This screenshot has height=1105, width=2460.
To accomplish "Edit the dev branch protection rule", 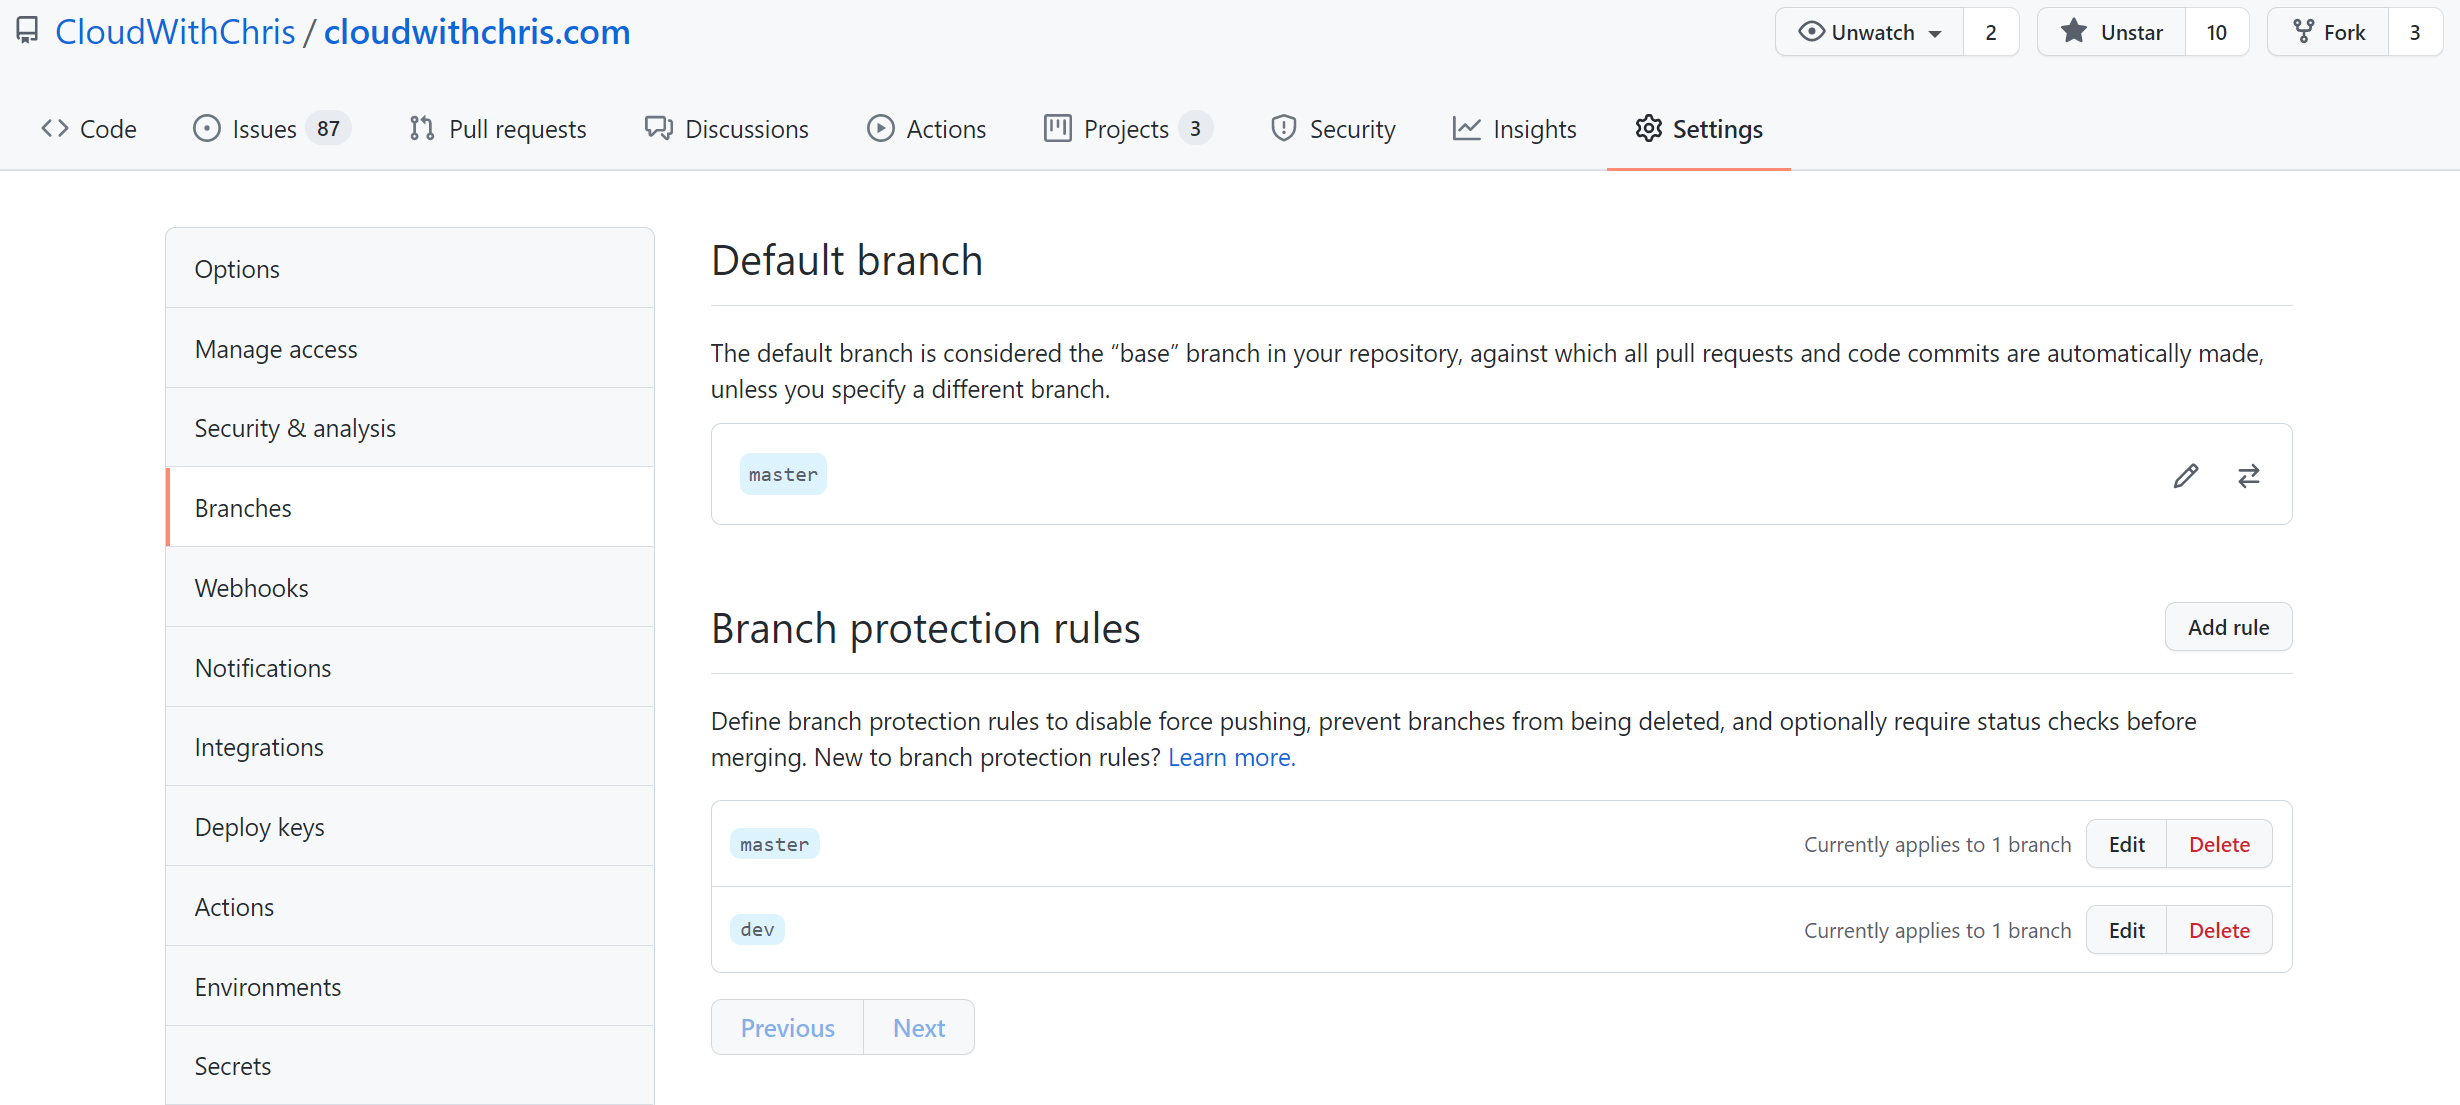I will [2126, 929].
